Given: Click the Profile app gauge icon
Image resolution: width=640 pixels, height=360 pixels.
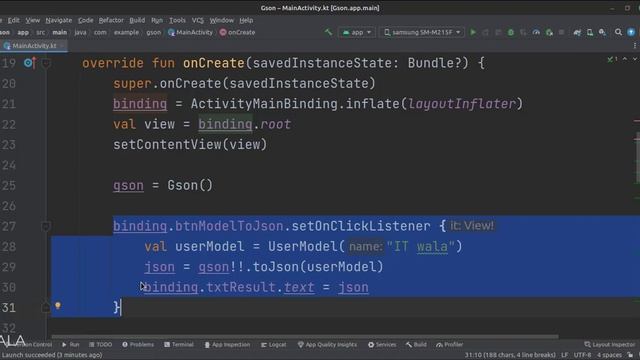Looking at the screenshot, I should (536, 32).
